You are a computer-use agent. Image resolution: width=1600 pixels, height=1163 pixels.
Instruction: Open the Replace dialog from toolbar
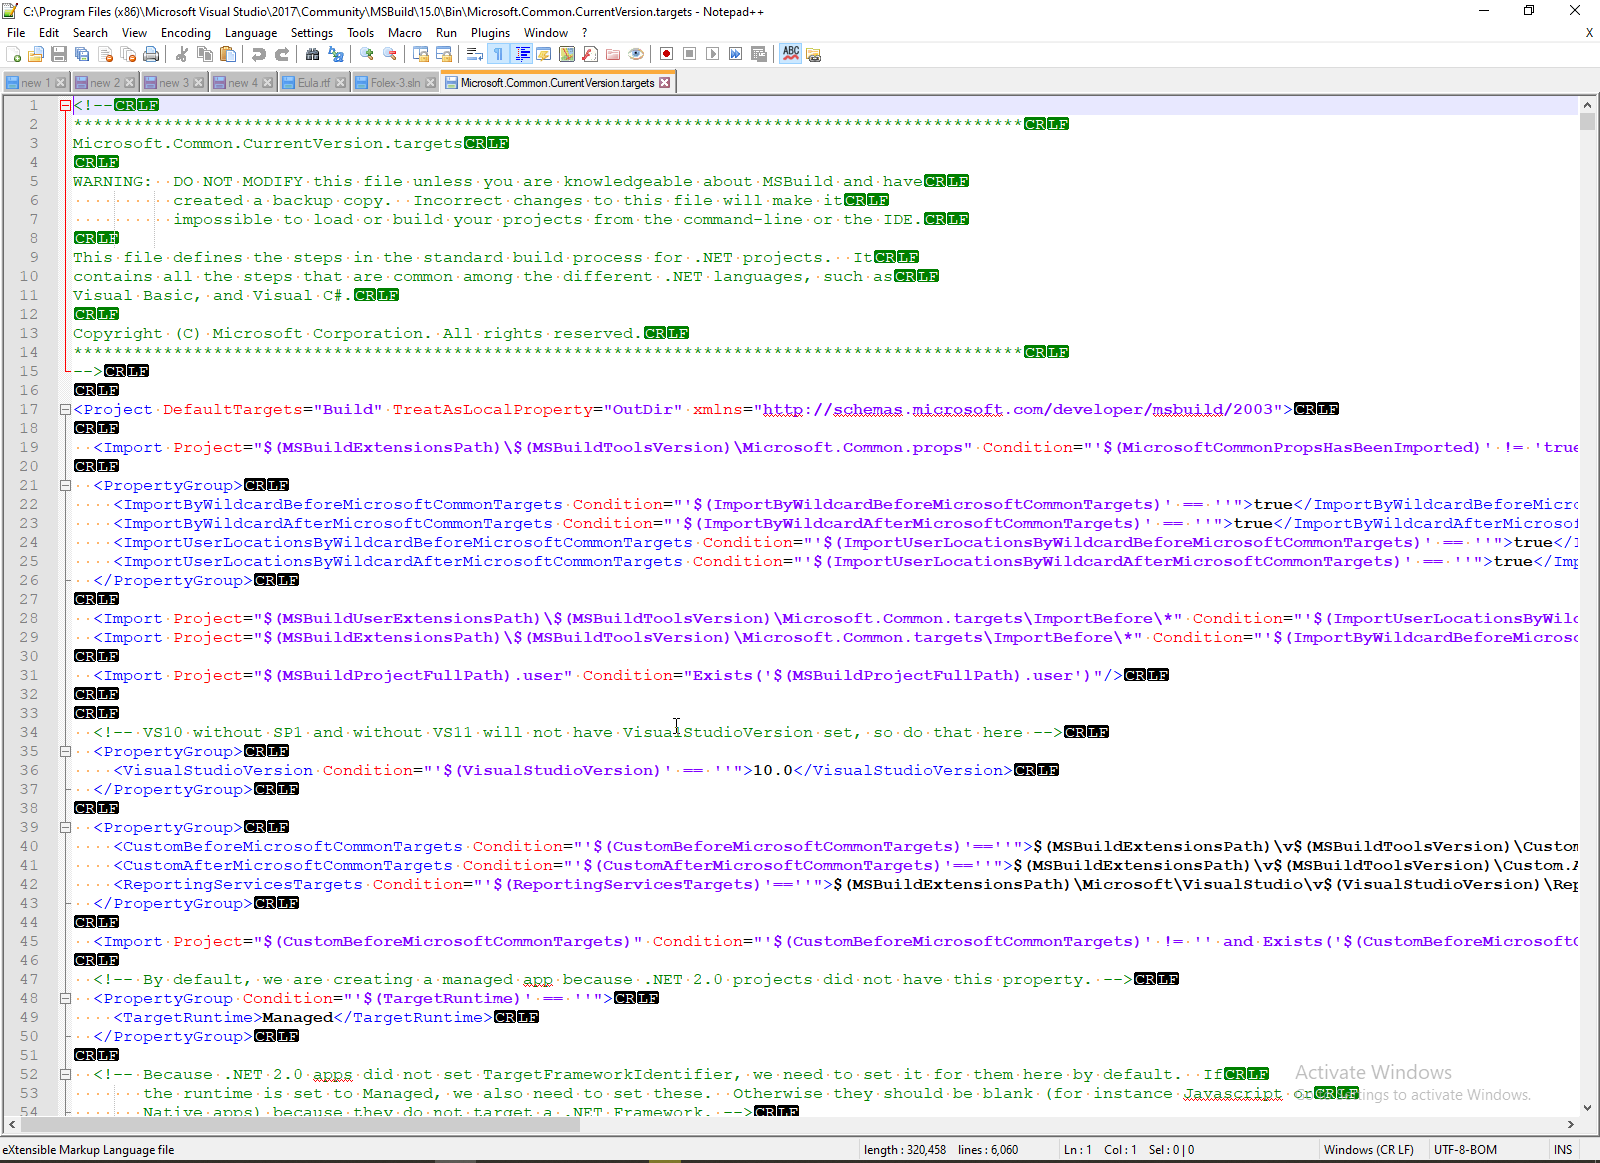[x=336, y=54]
